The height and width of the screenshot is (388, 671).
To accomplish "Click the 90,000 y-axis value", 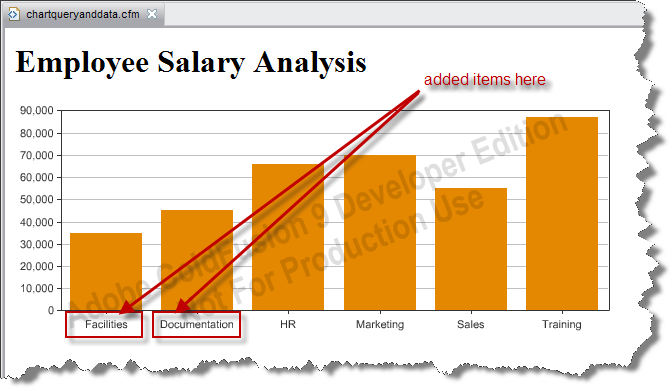I will point(37,111).
